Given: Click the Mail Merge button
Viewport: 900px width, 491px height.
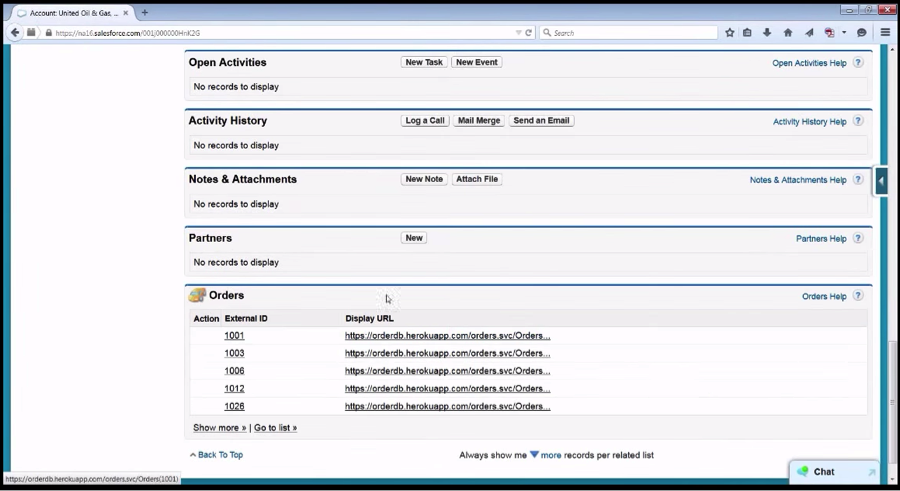Looking at the screenshot, I should pyautogui.click(x=479, y=121).
